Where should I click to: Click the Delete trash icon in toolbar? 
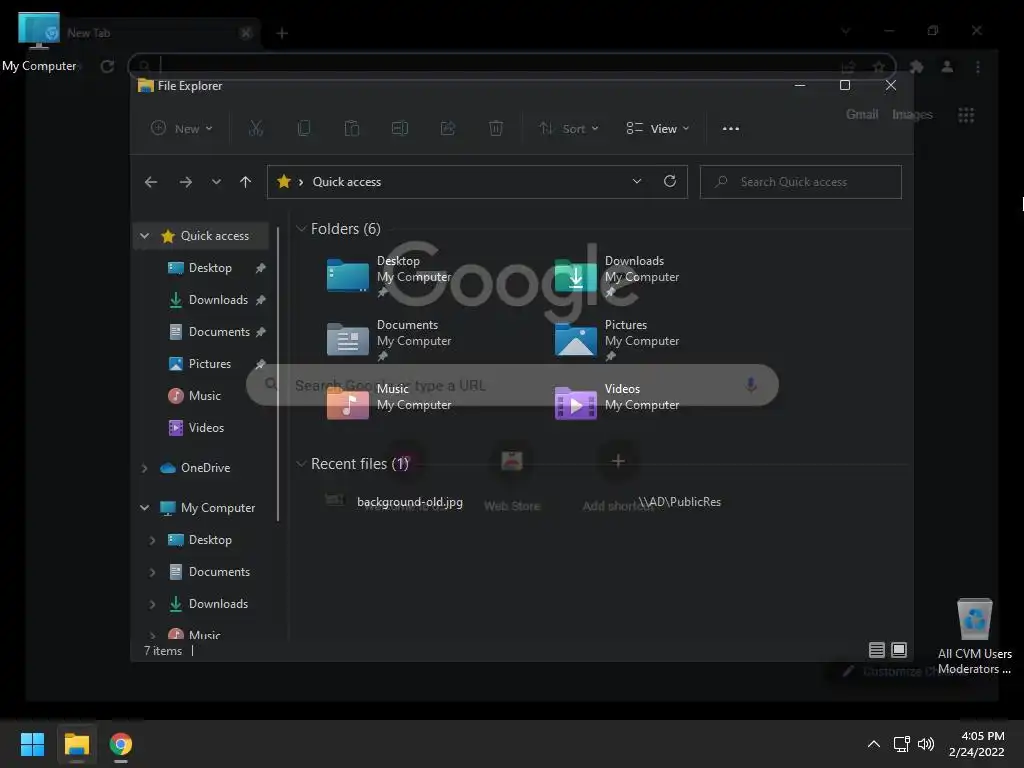tap(496, 128)
